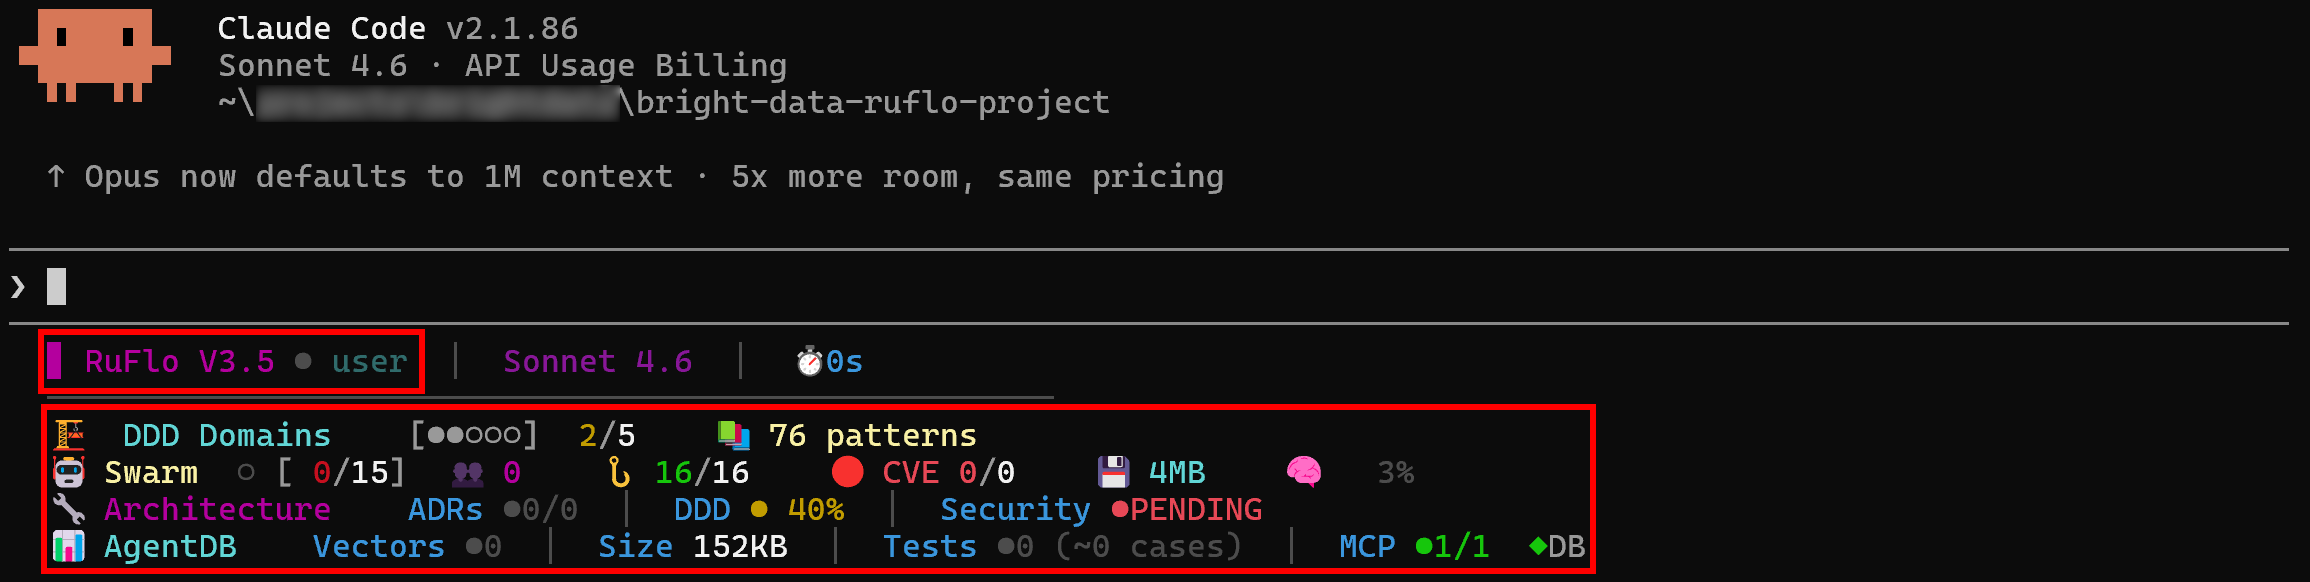Click the wrench icon beside Architecture

pyautogui.click(x=69, y=509)
